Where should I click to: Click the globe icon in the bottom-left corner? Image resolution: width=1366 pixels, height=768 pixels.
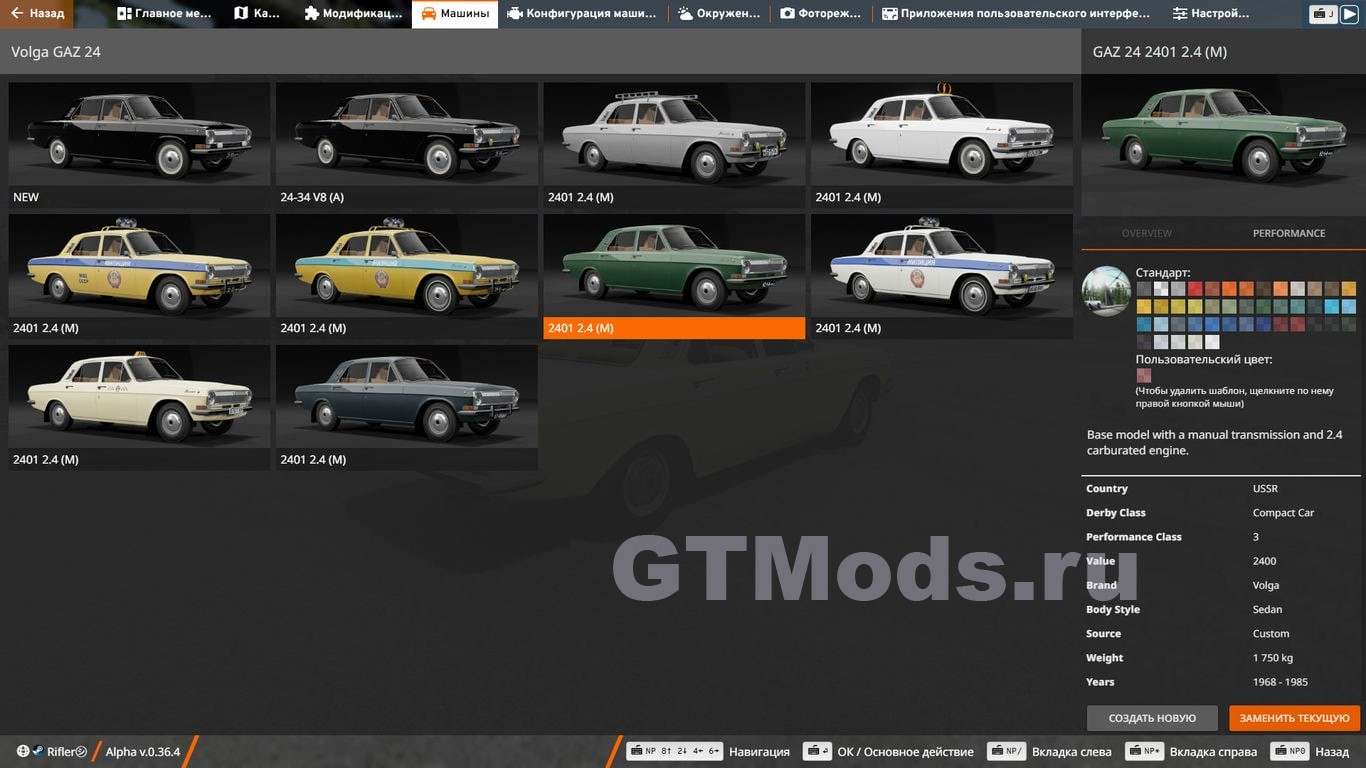pyautogui.click(x=23, y=751)
